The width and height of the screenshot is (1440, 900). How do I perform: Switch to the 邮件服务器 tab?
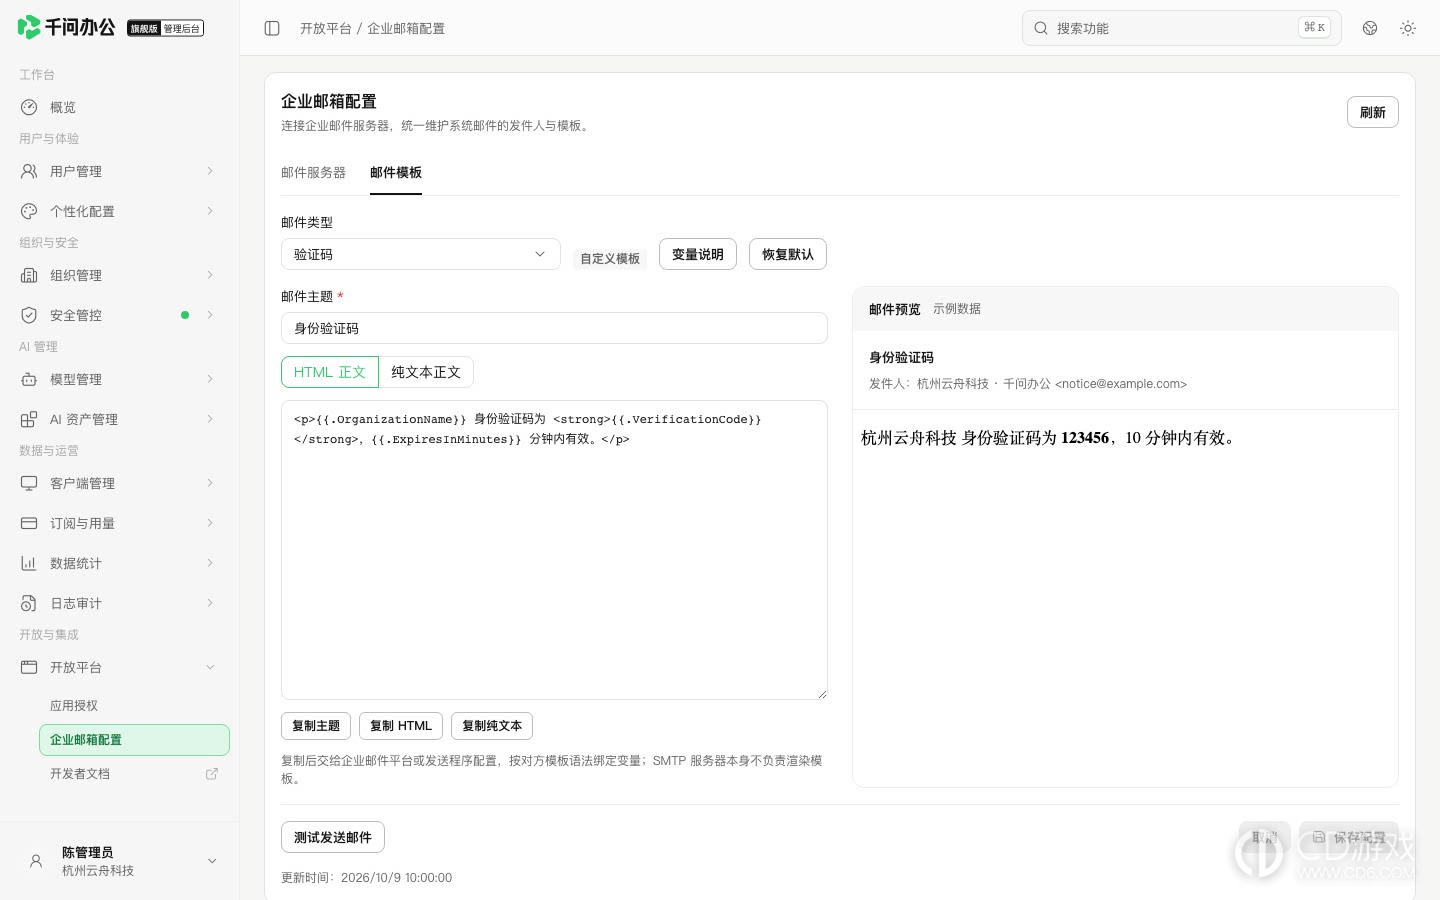(x=313, y=173)
